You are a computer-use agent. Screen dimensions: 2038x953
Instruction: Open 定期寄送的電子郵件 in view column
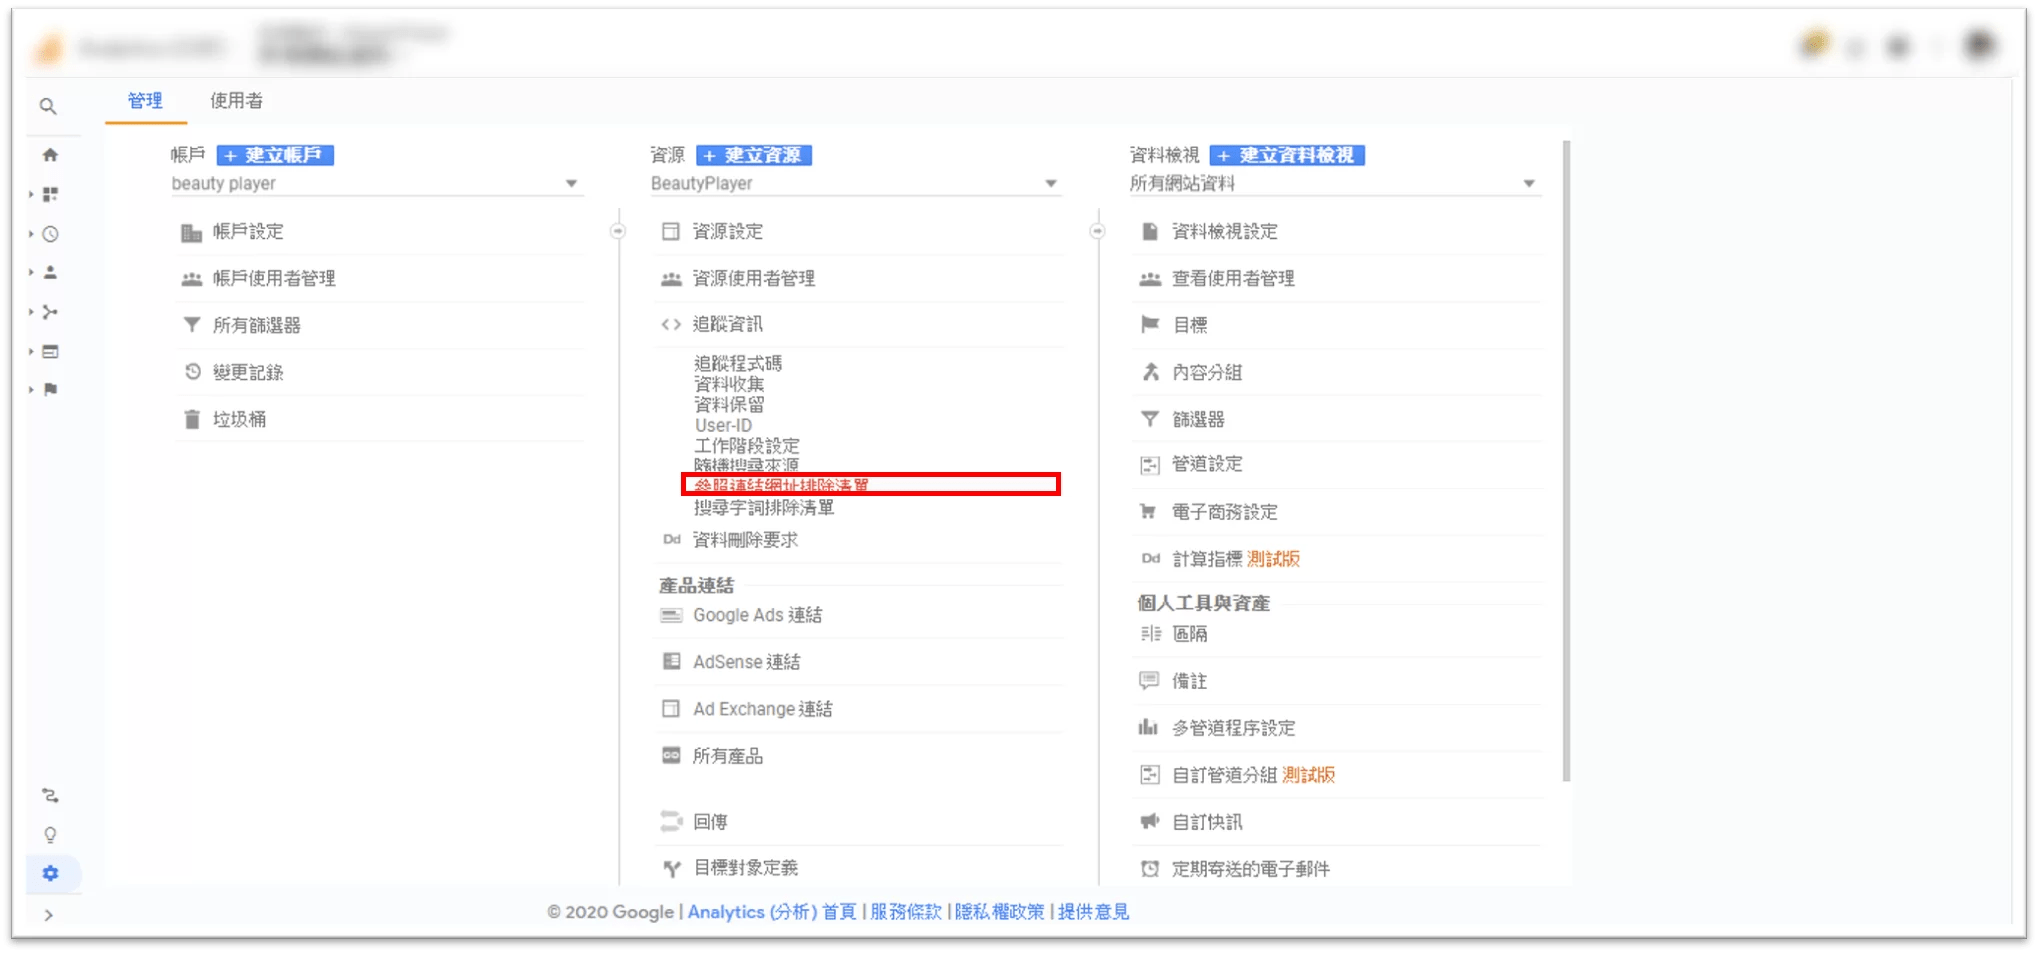coord(1251,869)
